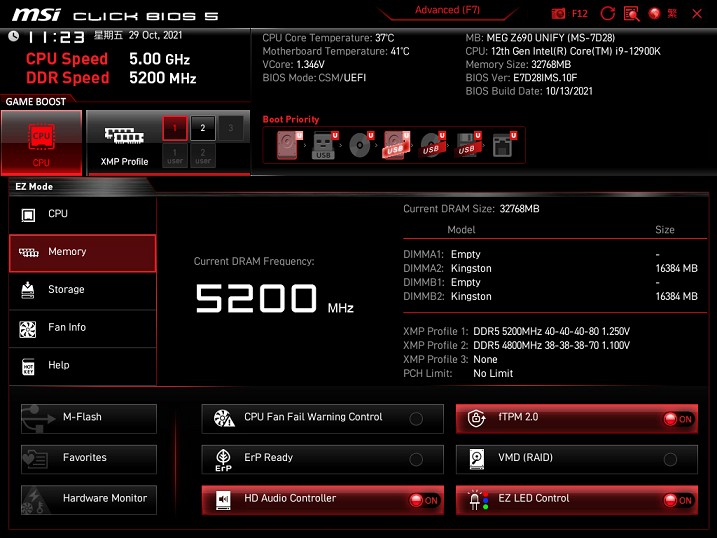
Task: Select the optical disc boot device icon
Action: 361,145
